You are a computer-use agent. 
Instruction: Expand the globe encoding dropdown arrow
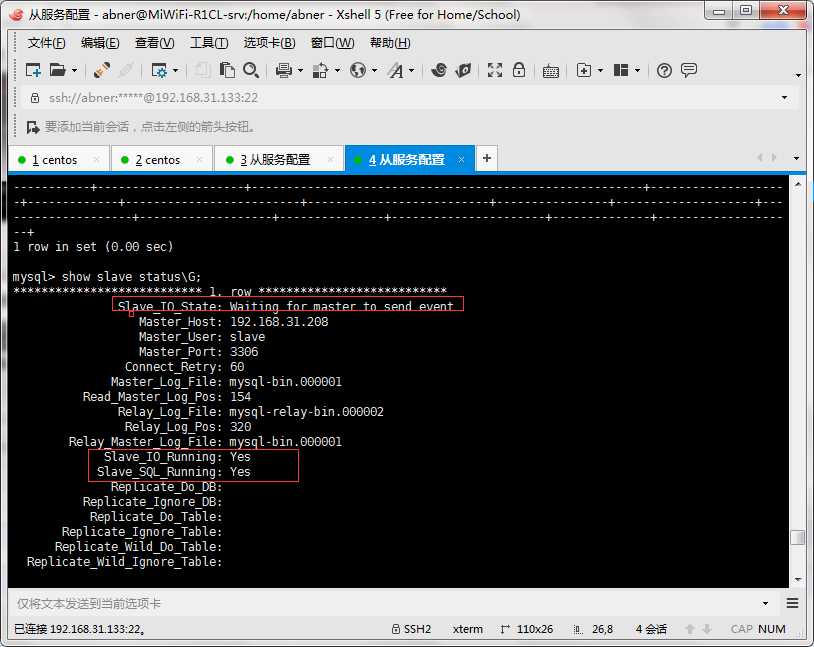click(x=374, y=70)
